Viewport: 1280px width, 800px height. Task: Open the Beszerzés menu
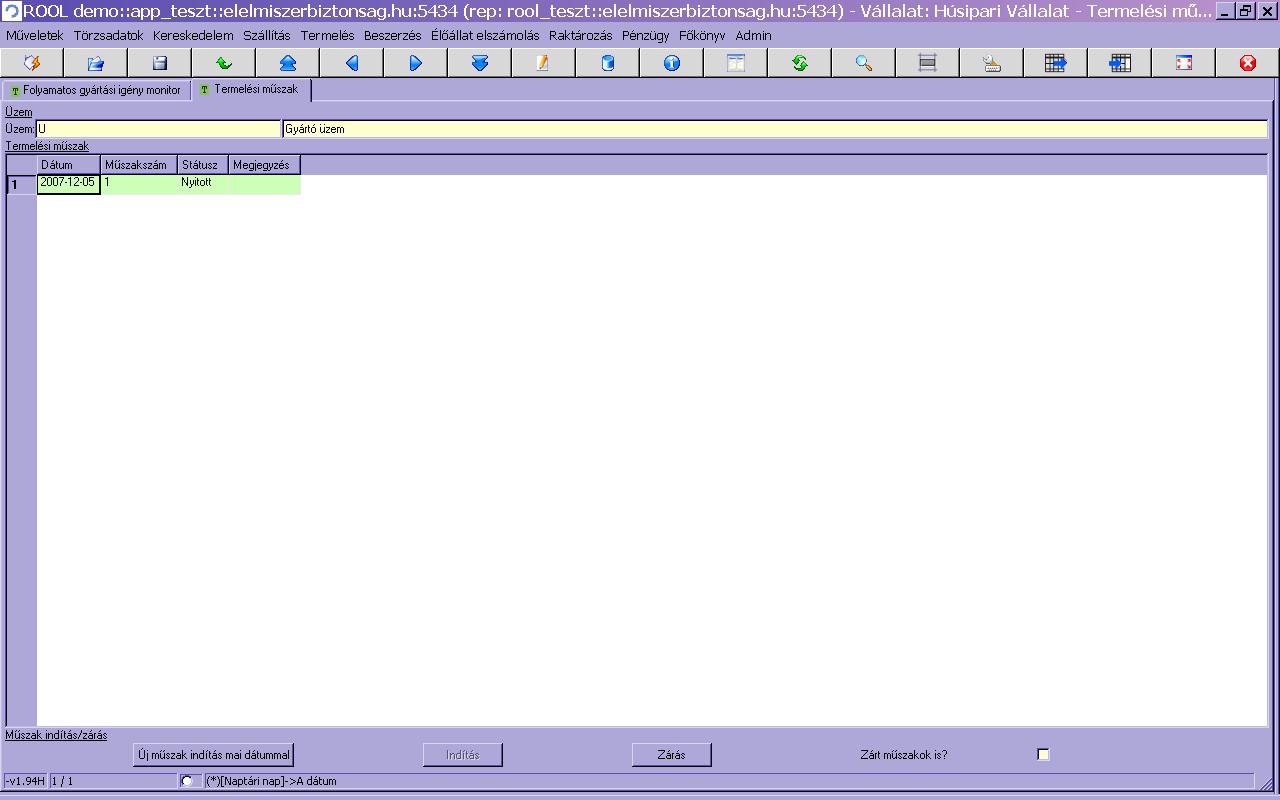393,35
